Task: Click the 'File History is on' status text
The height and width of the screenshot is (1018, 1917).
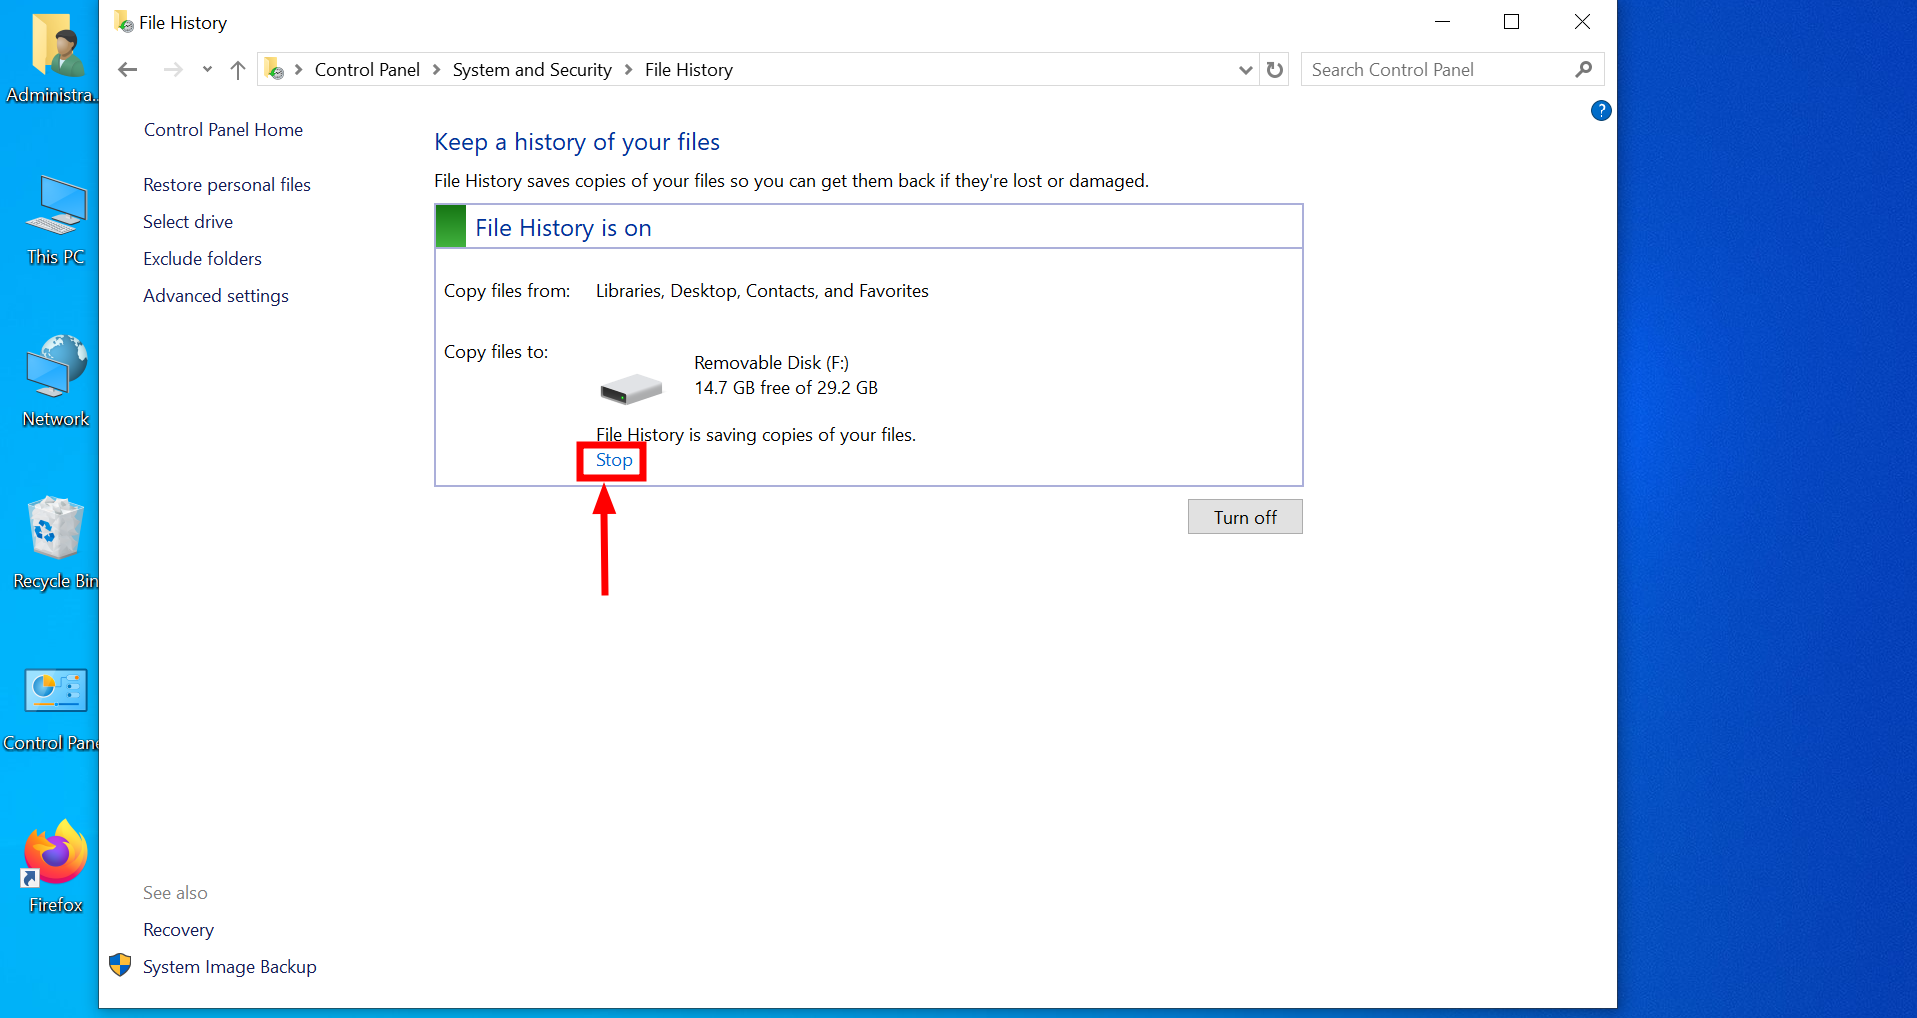Action: [563, 228]
